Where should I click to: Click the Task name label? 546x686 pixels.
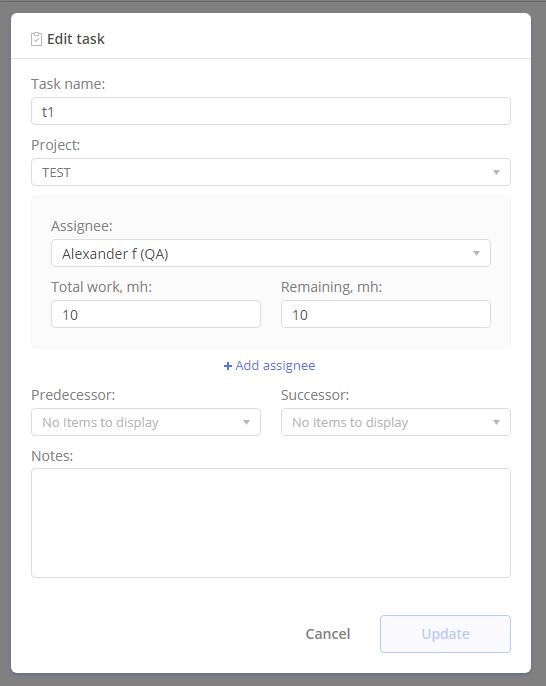tap(68, 84)
